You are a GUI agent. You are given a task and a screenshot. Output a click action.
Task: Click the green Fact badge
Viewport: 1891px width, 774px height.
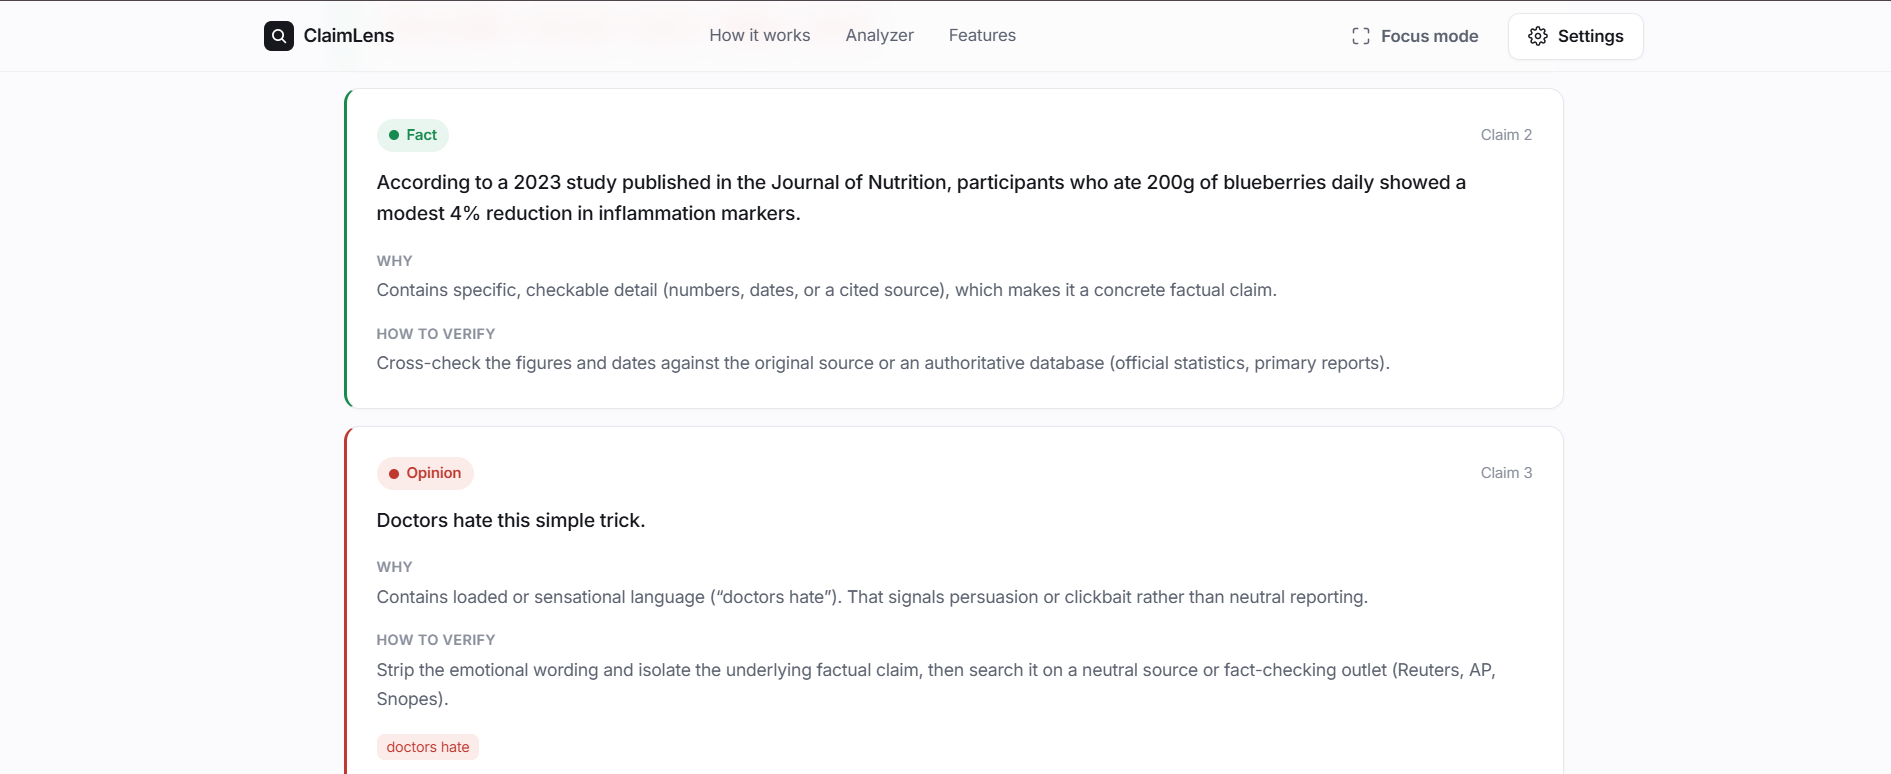pyautogui.click(x=412, y=135)
